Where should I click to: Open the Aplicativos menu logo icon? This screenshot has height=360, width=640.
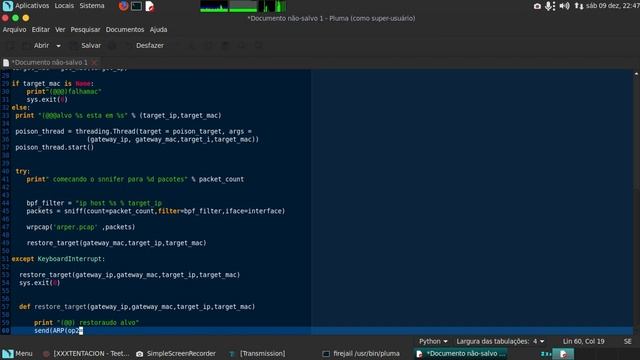7,6
